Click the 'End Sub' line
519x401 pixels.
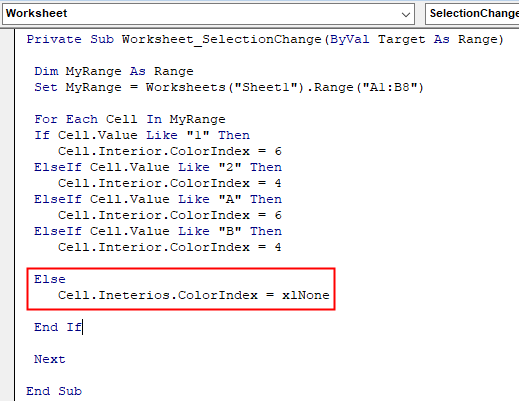tap(54, 391)
